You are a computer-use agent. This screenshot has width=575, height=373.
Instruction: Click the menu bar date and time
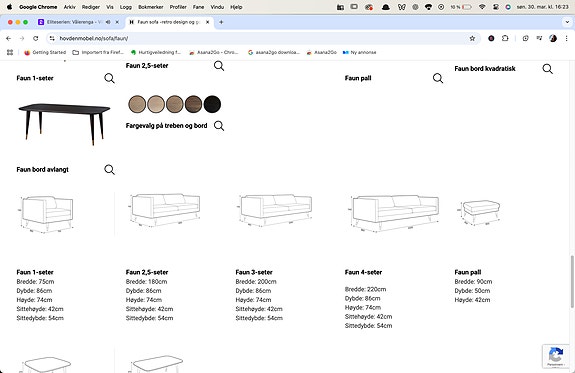542,7
